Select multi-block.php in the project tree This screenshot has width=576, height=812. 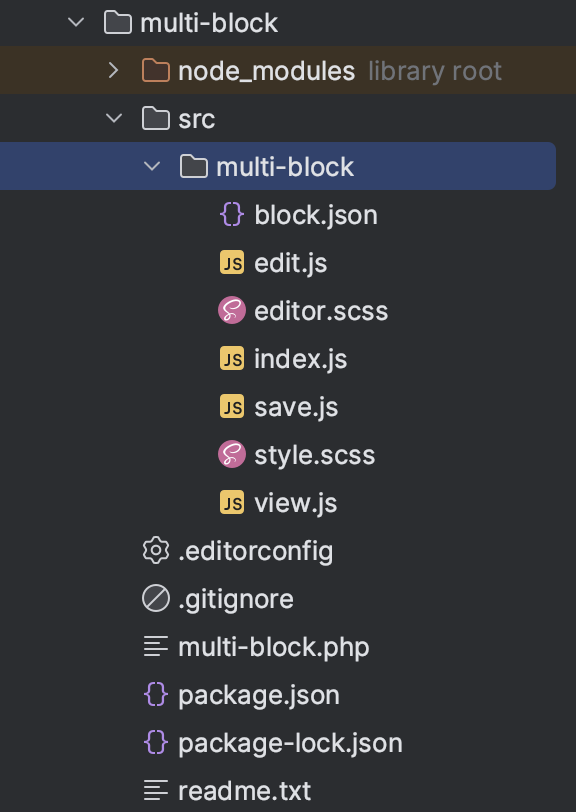click(x=273, y=647)
